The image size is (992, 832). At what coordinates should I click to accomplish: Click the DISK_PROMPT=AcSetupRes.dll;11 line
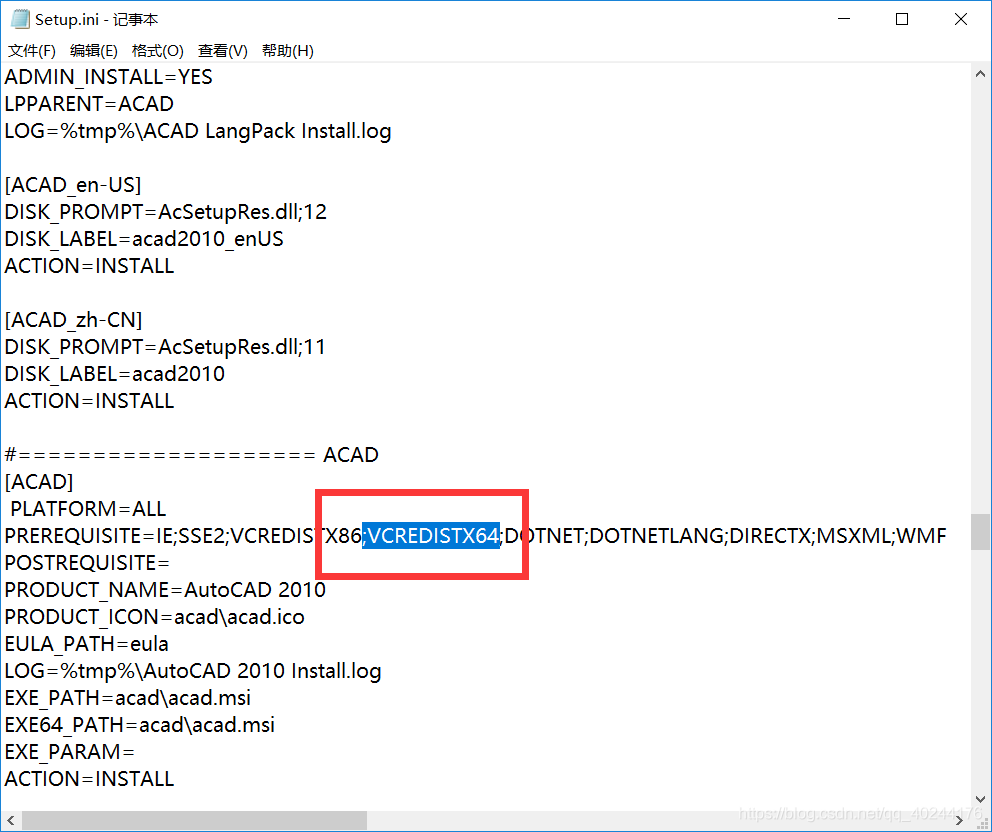click(x=165, y=347)
